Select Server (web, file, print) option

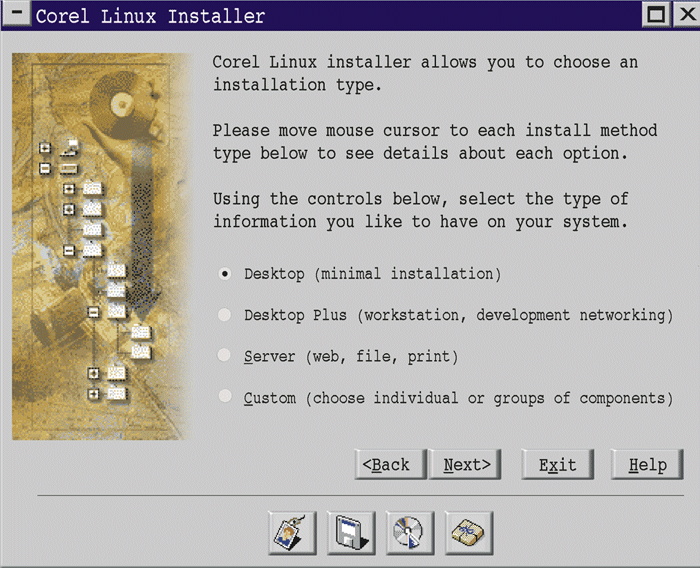click(225, 356)
